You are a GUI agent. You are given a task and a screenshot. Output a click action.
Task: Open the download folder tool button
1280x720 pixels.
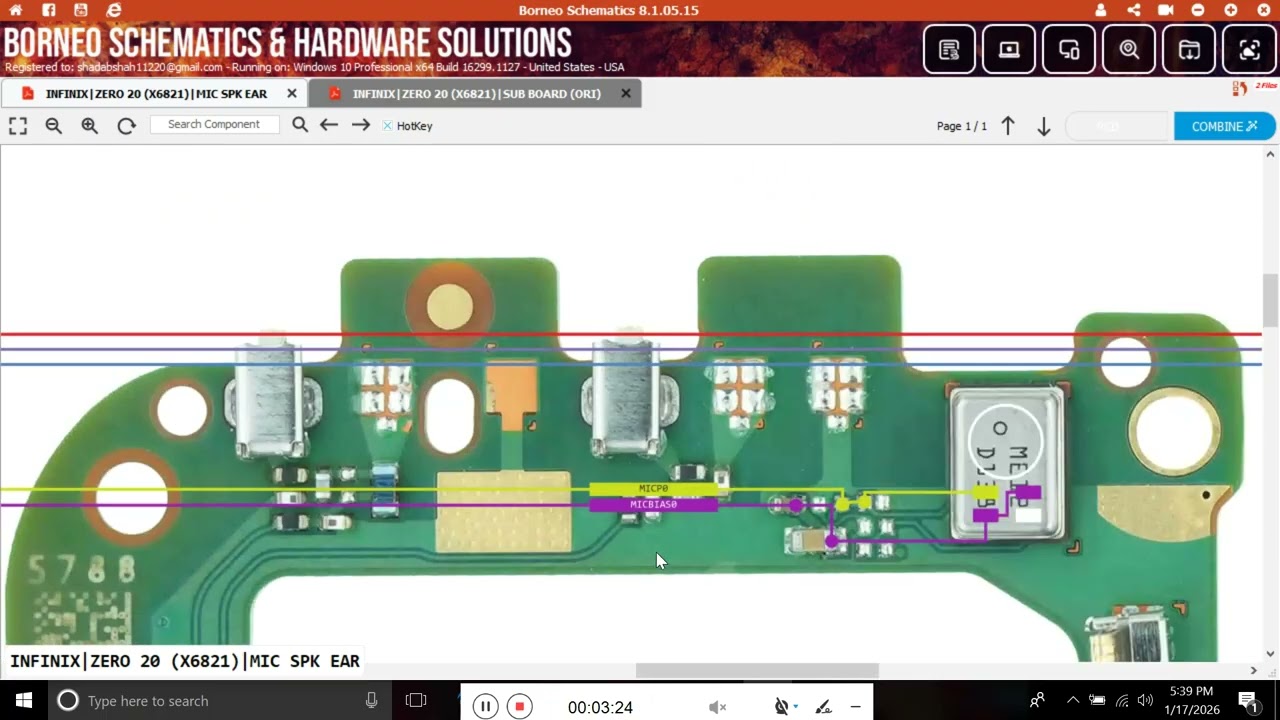click(x=1189, y=49)
